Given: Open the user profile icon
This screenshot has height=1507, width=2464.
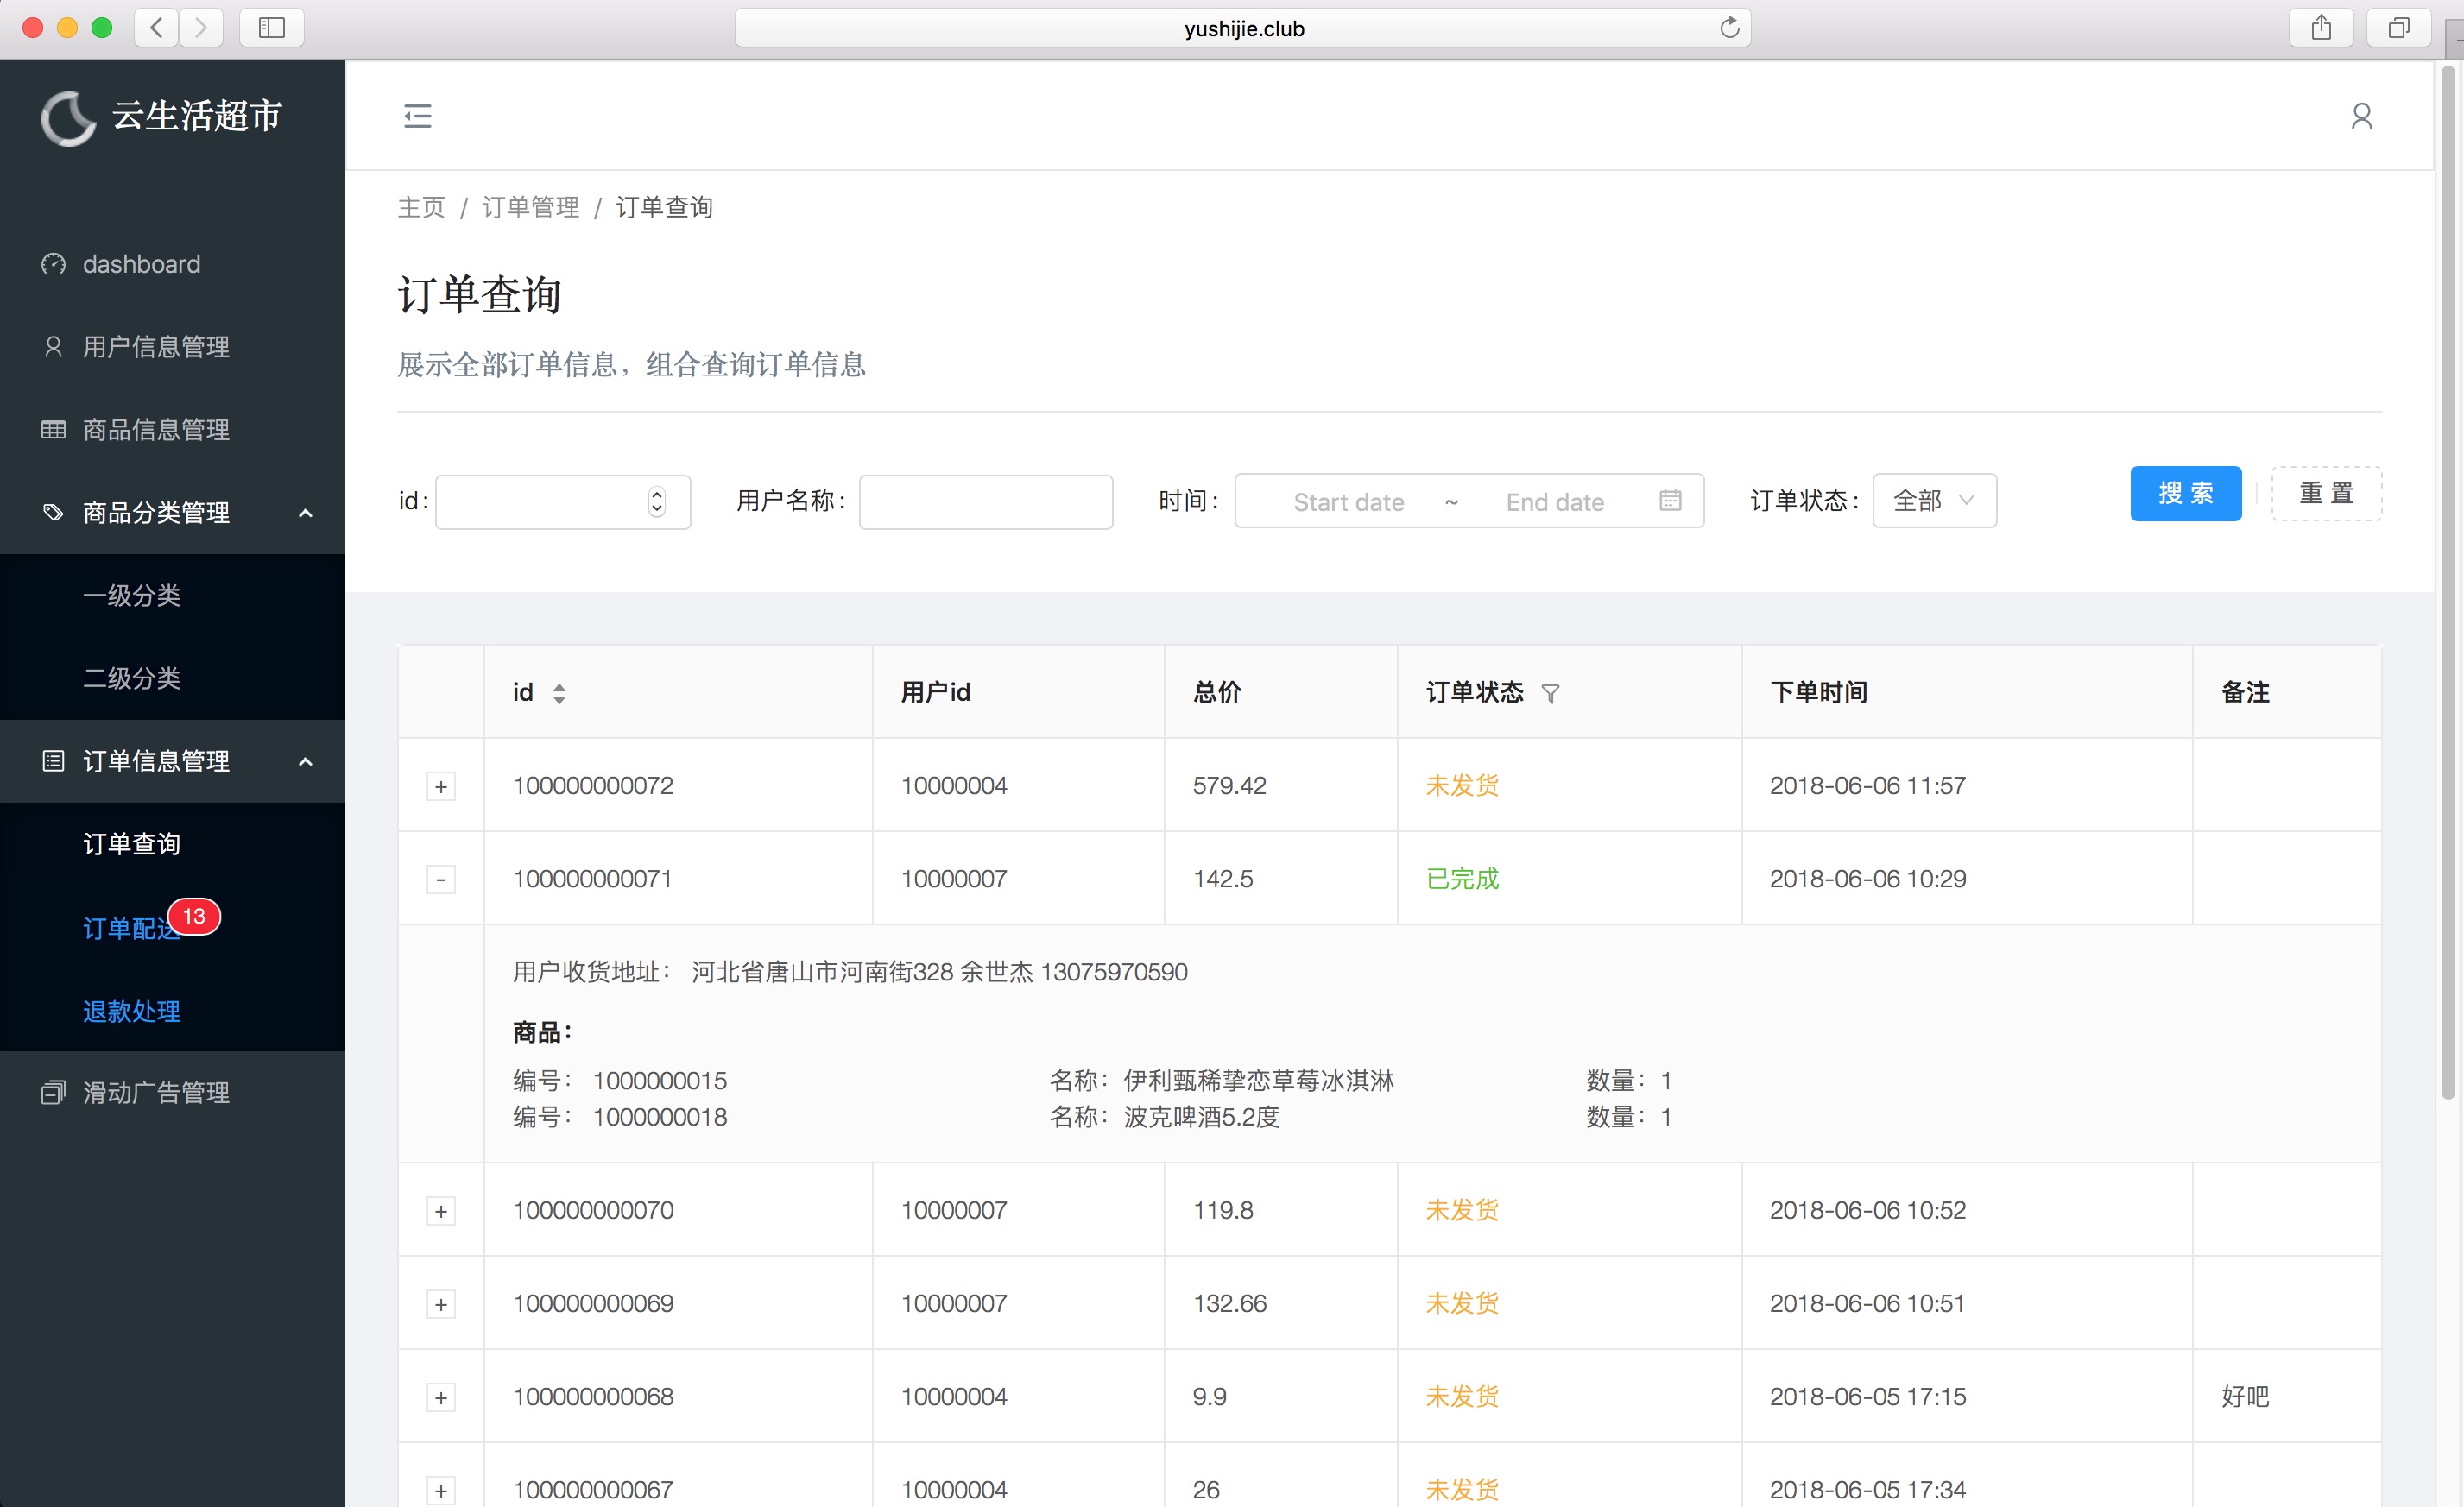Looking at the screenshot, I should tap(2361, 116).
